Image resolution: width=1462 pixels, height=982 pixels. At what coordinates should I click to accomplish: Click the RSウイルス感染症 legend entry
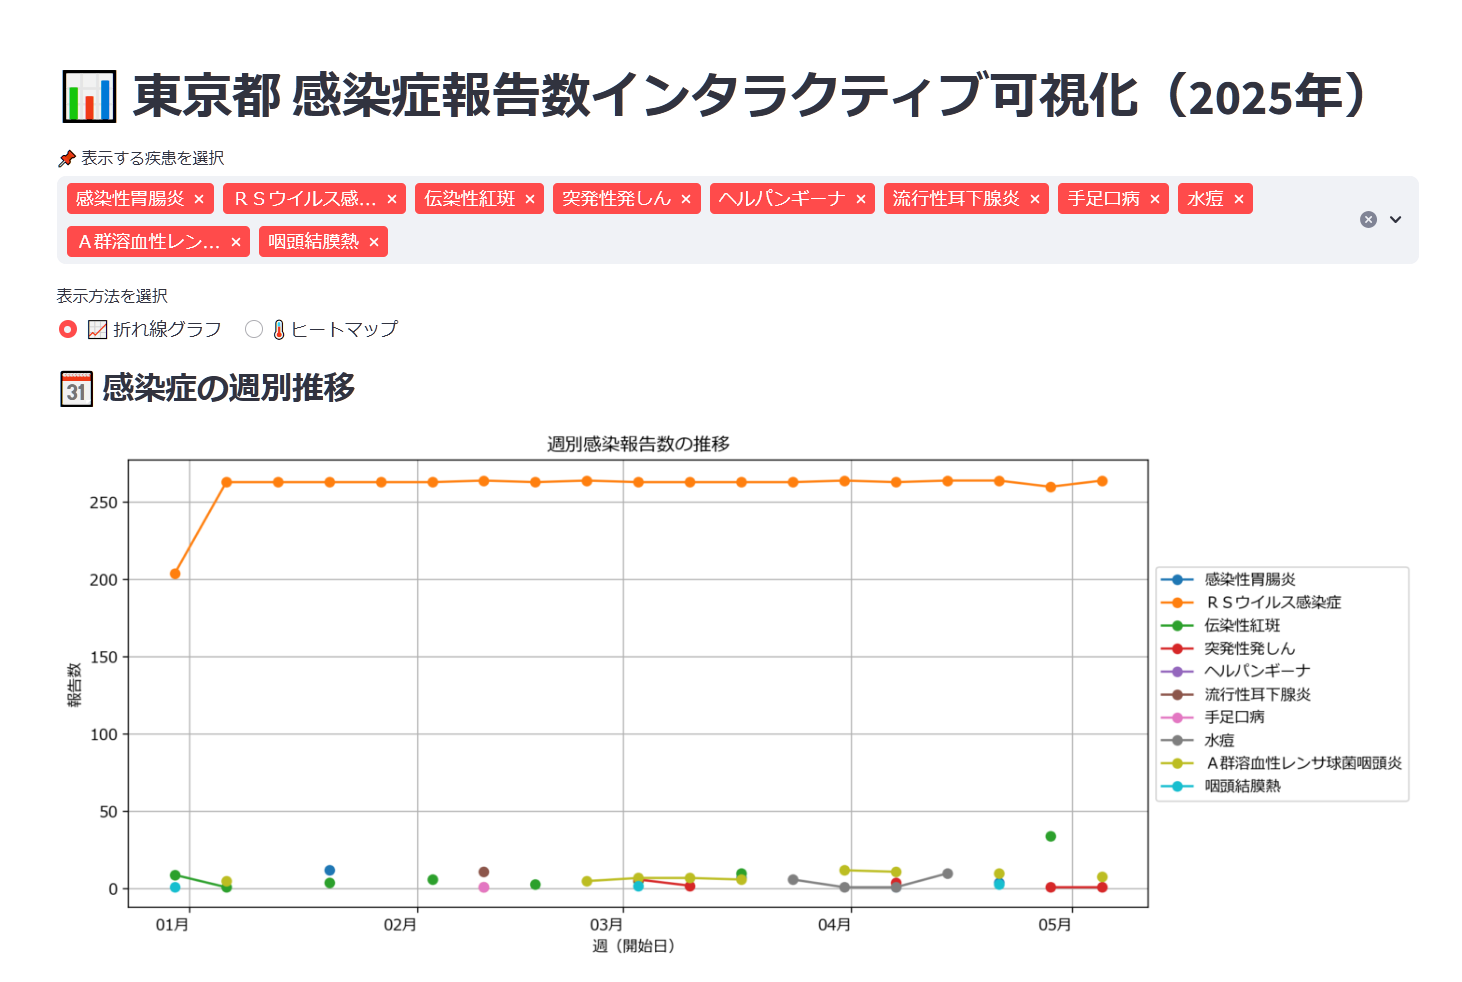(1272, 602)
